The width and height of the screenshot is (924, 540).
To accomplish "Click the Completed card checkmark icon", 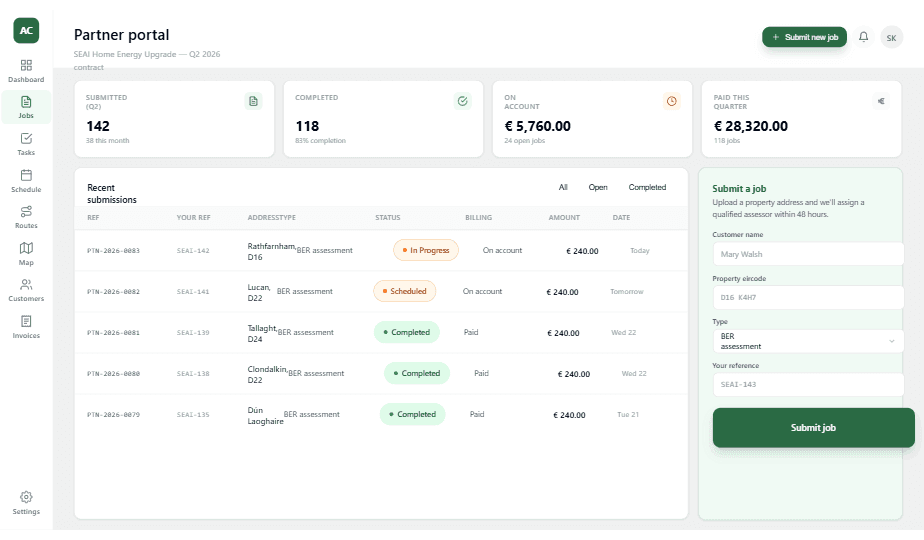I will coord(463,101).
